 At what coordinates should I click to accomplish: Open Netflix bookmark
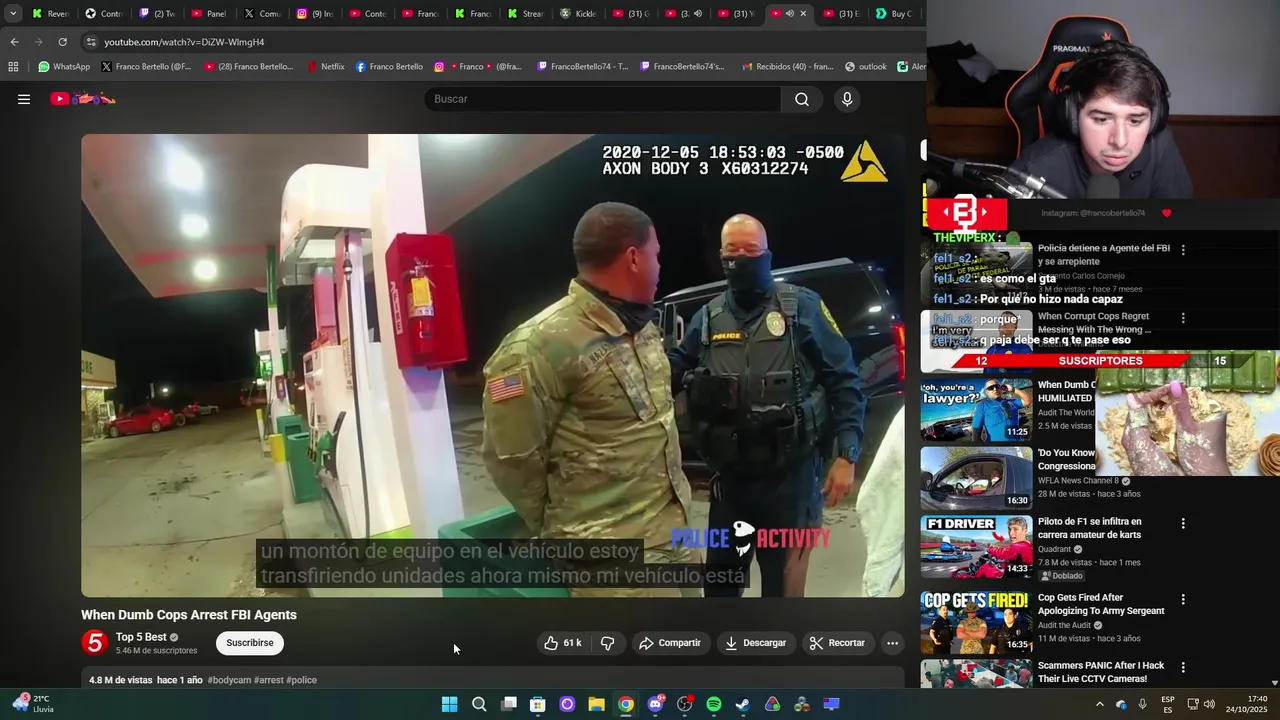coord(325,67)
